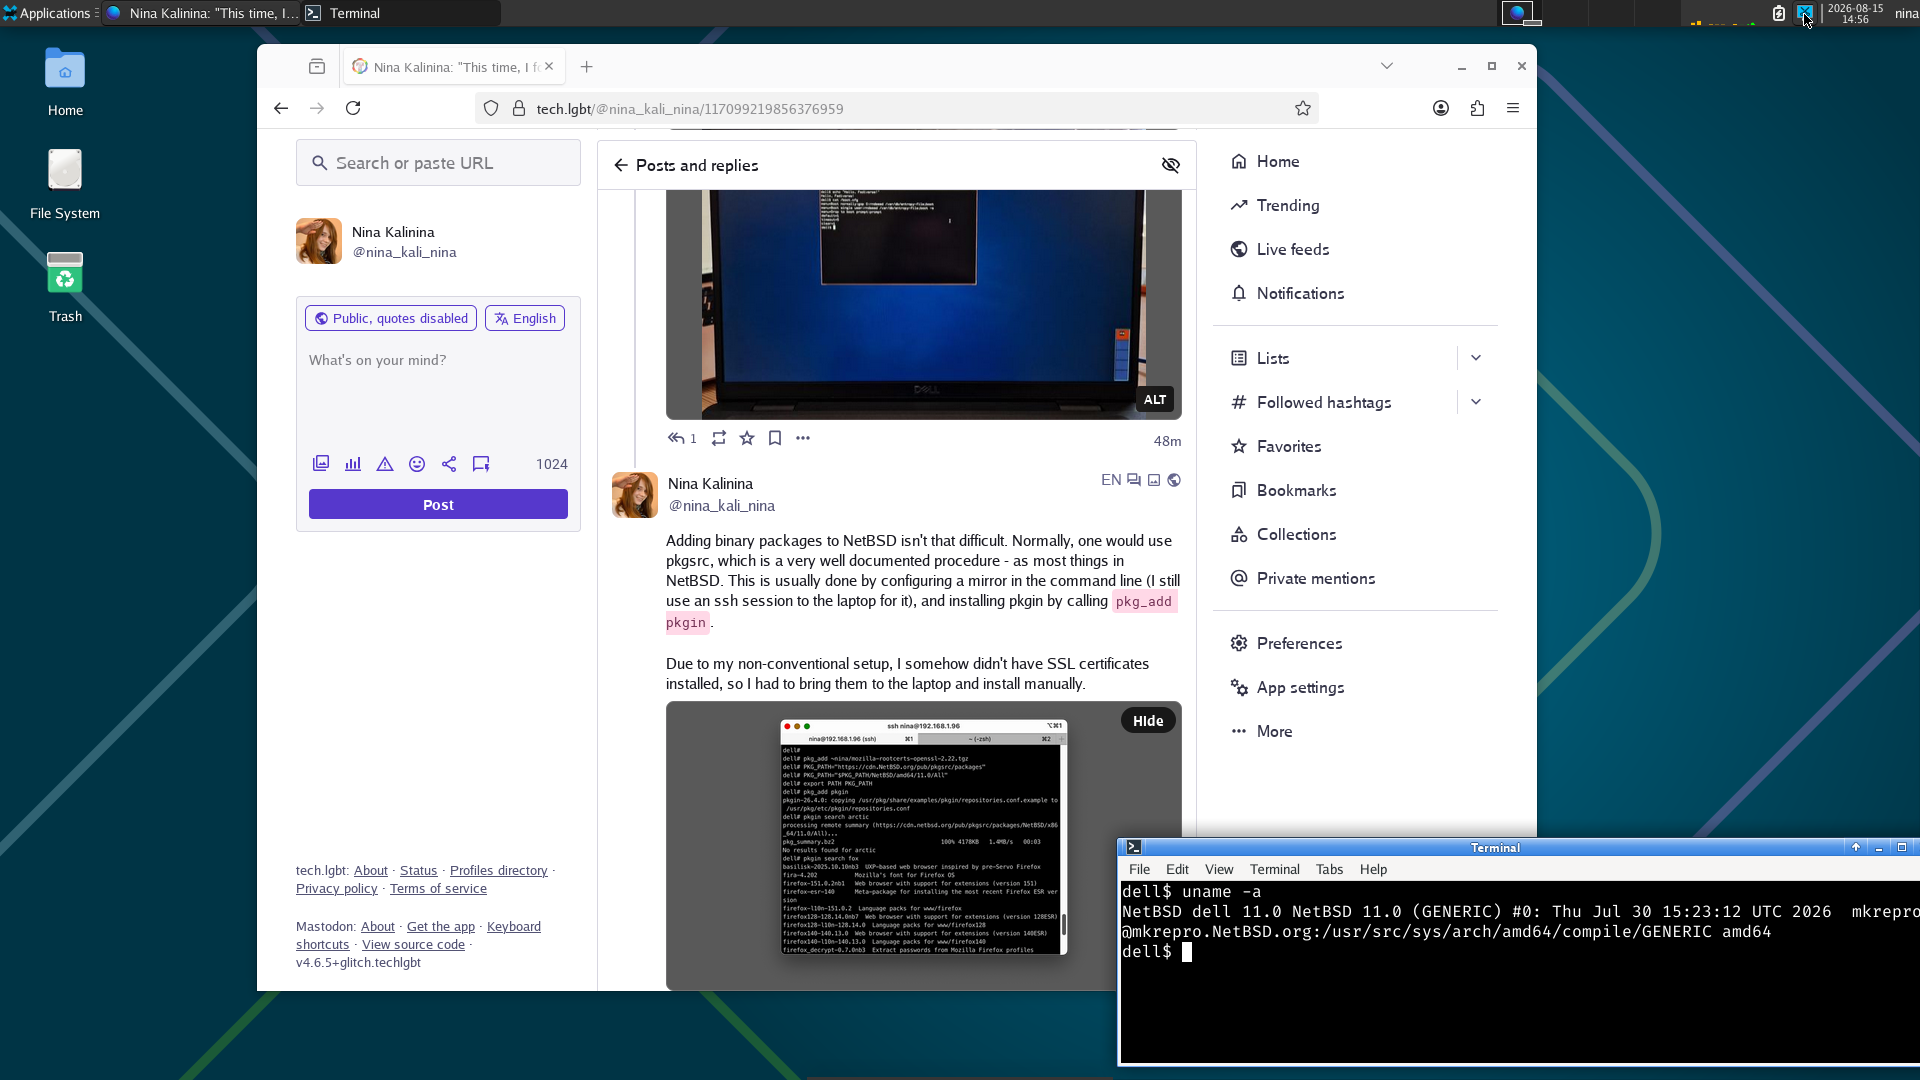
Task: Open the Firefox application menu
Action: pos(1513,108)
